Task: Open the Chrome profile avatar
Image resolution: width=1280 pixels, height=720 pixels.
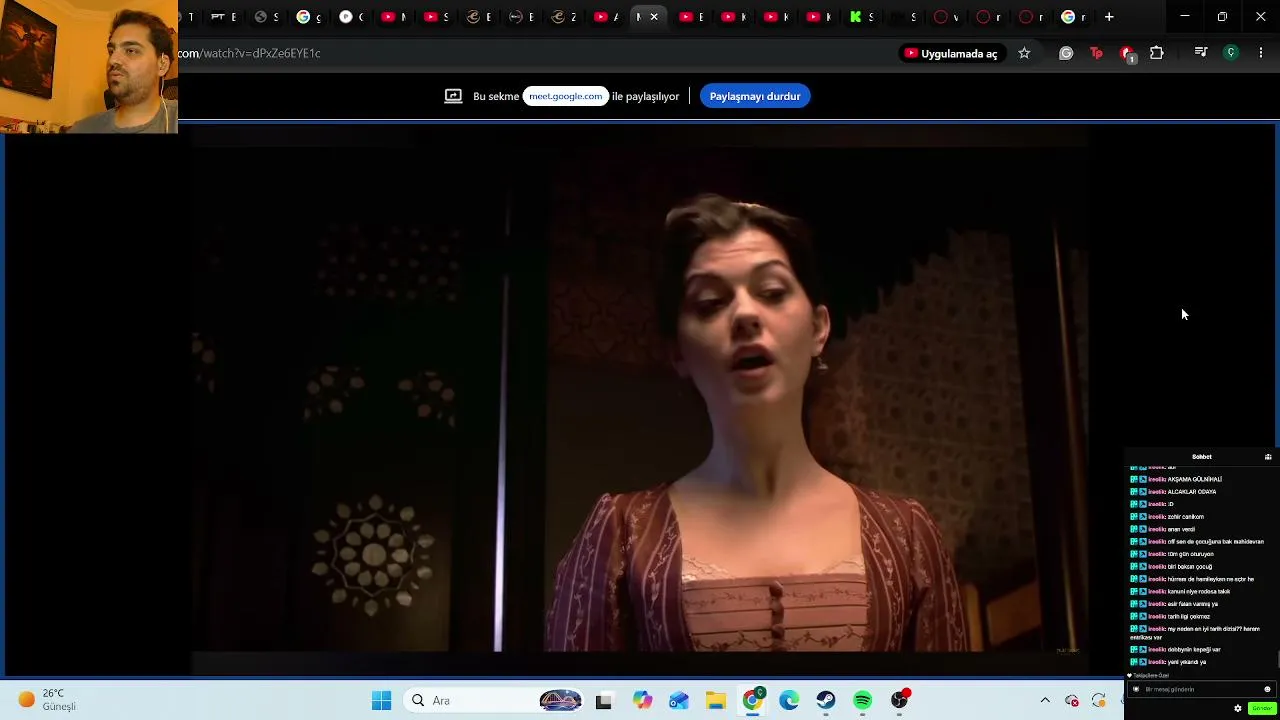Action: coord(1231,53)
